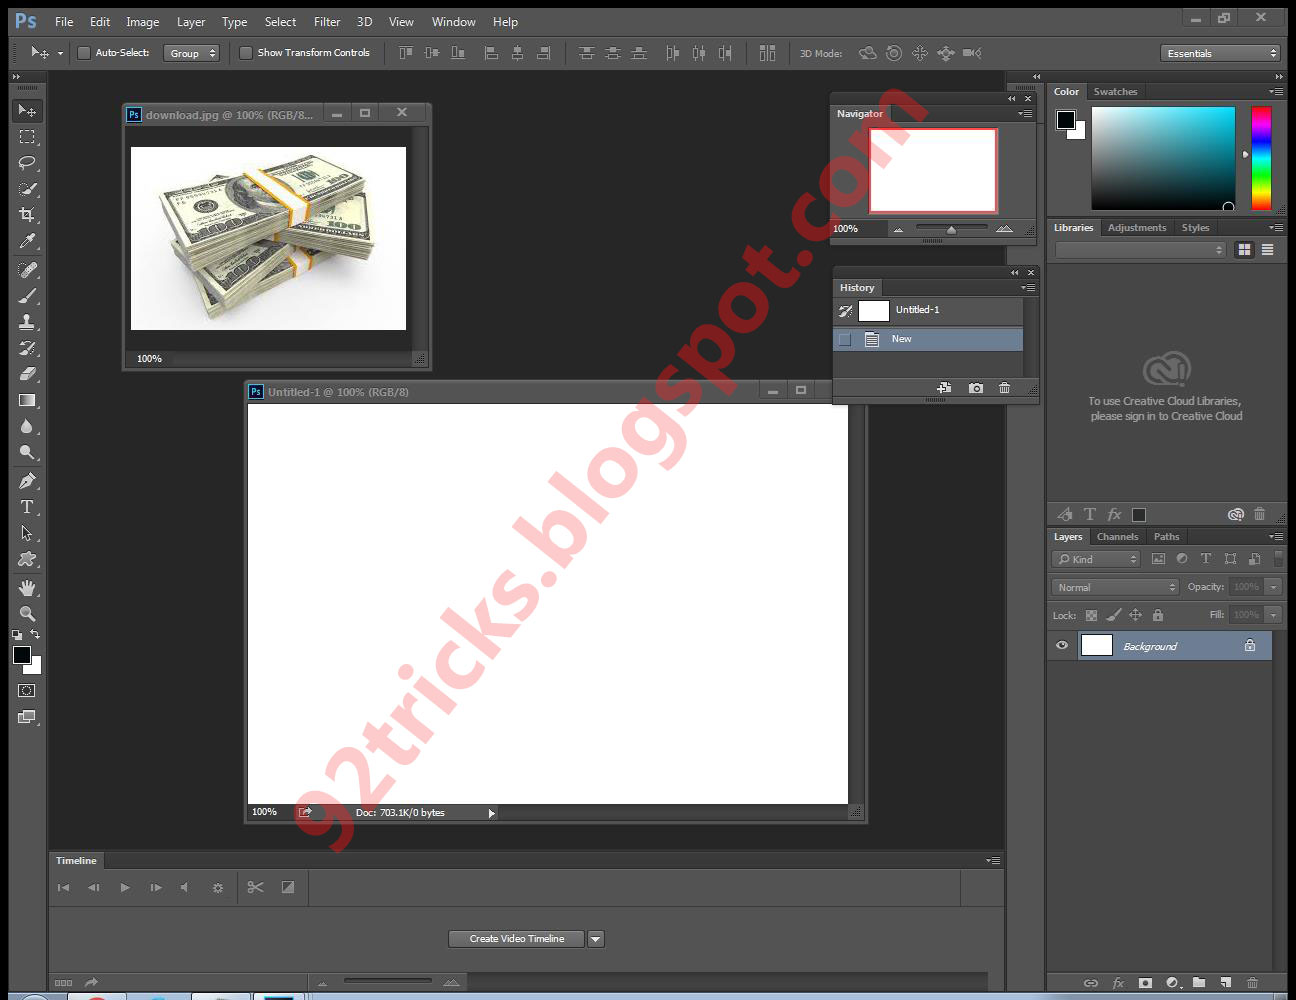Activate the Clone Stamp tool
This screenshot has width=1296, height=1000.
pyautogui.click(x=27, y=322)
